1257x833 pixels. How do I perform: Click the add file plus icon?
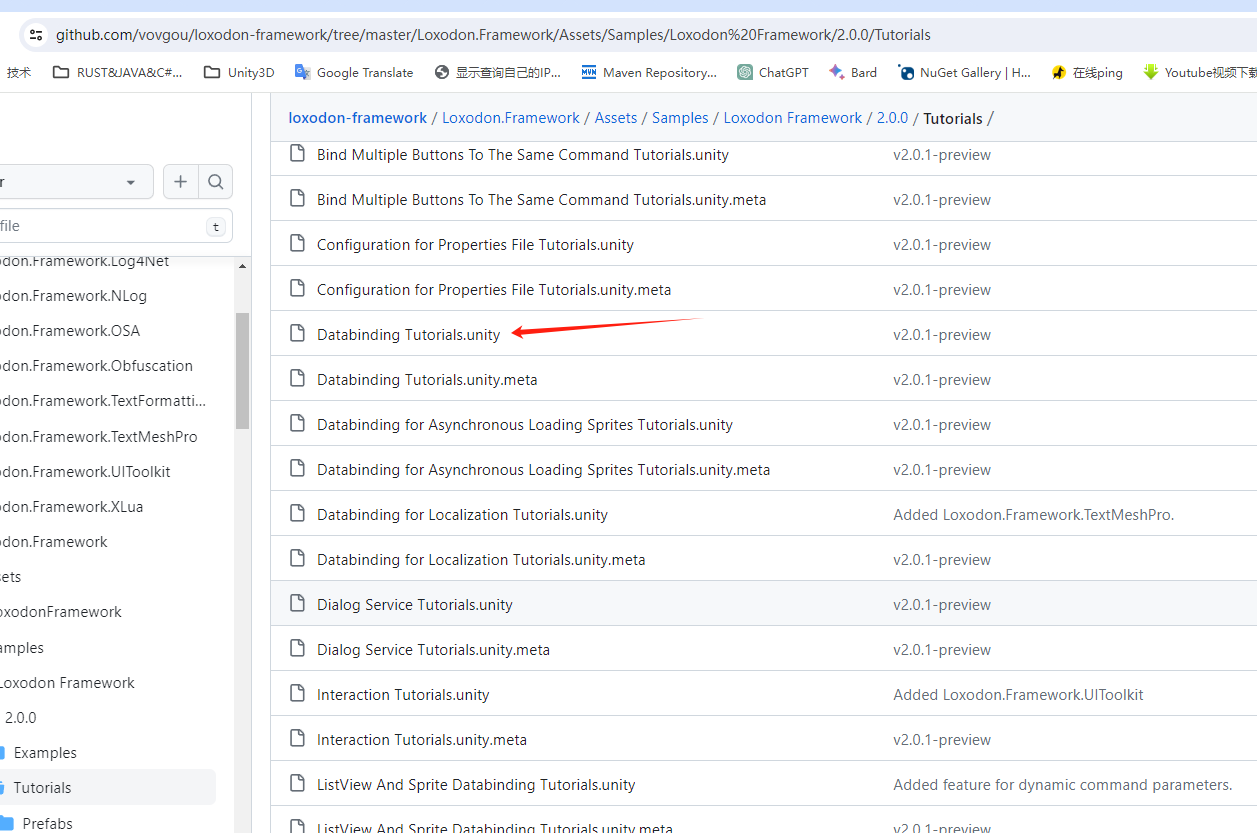(x=181, y=181)
